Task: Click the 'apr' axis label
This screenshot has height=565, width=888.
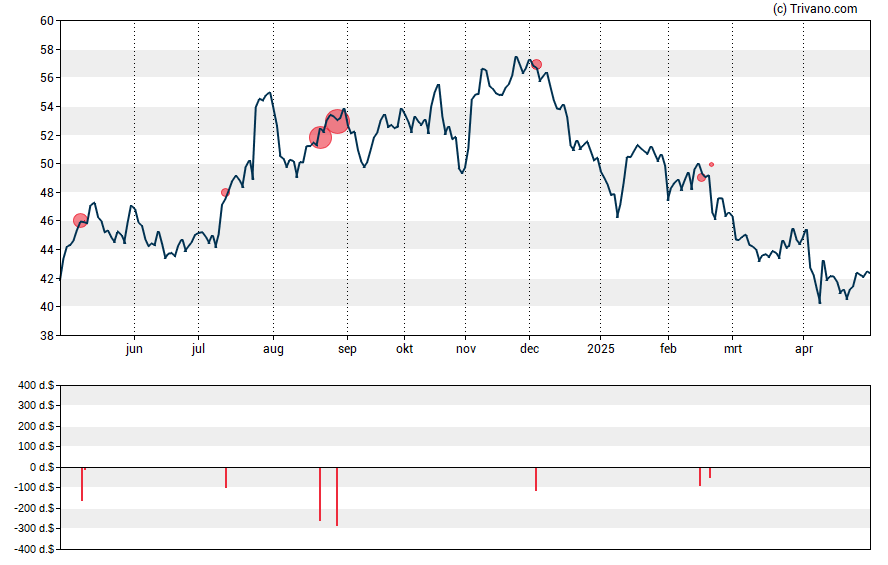Action: (x=804, y=349)
